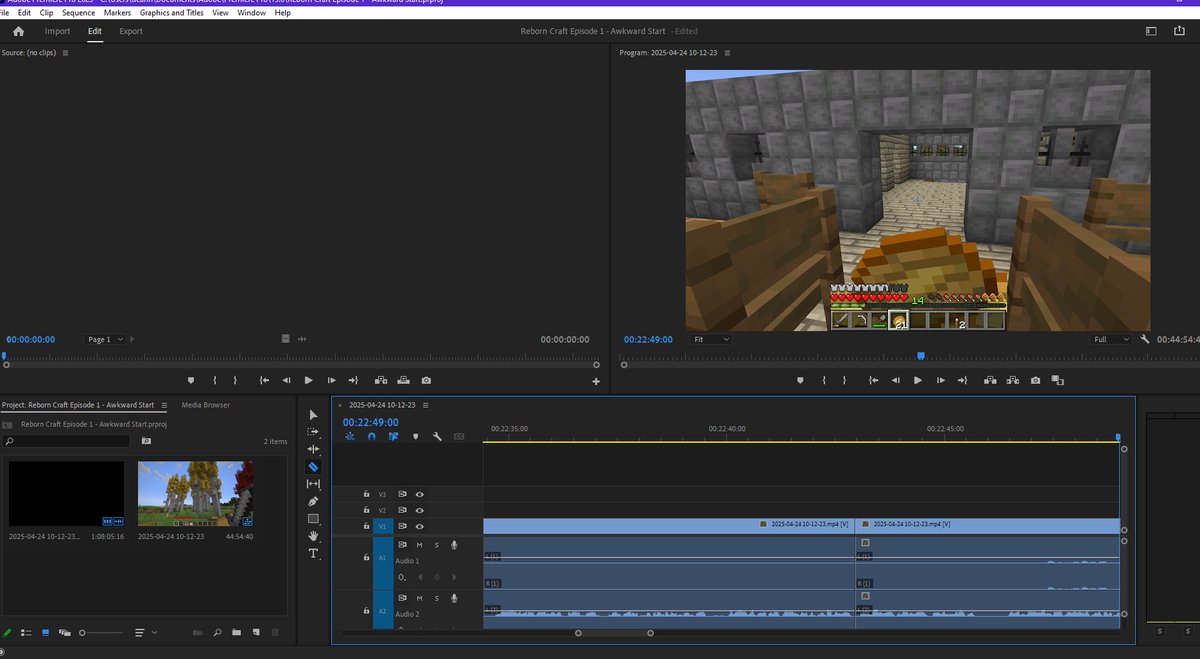The width and height of the screenshot is (1200, 659).
Task: Toggle V2 track output eye
Action: (420, 510)
